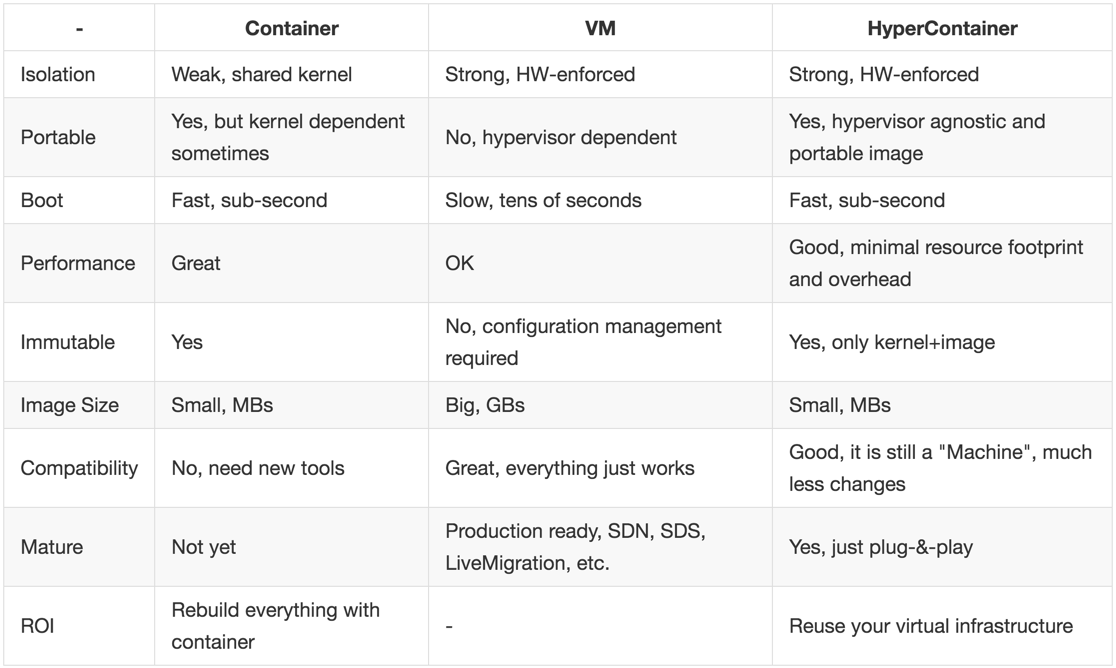The width and height of the screenshot is (1116, 668).
Task: Click the 'Weak, shared kernel' cell
Action: 261,75
